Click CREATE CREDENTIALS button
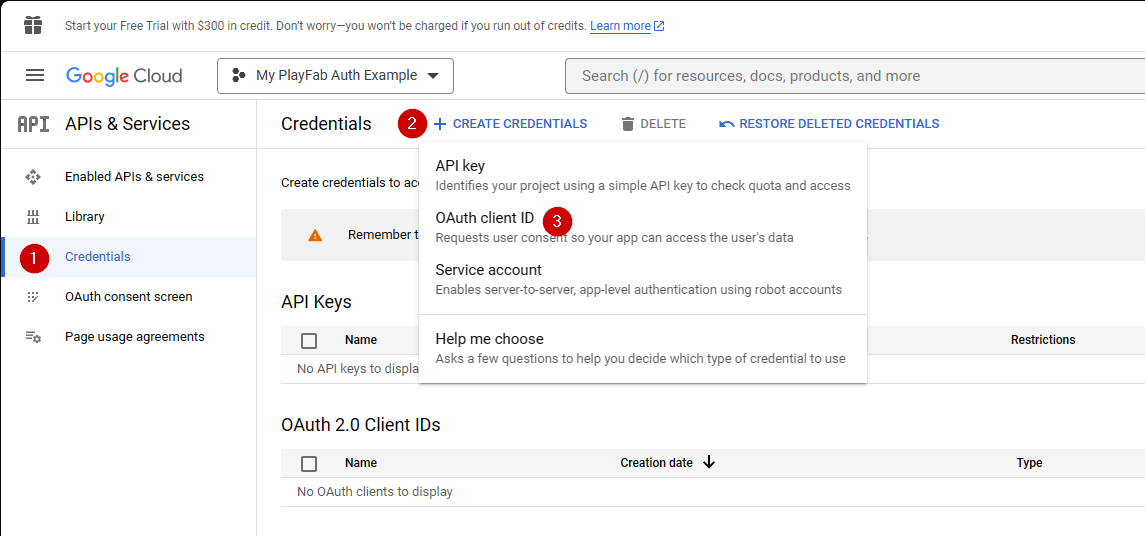Screen dimensions: 1145x536 [510, 124]
